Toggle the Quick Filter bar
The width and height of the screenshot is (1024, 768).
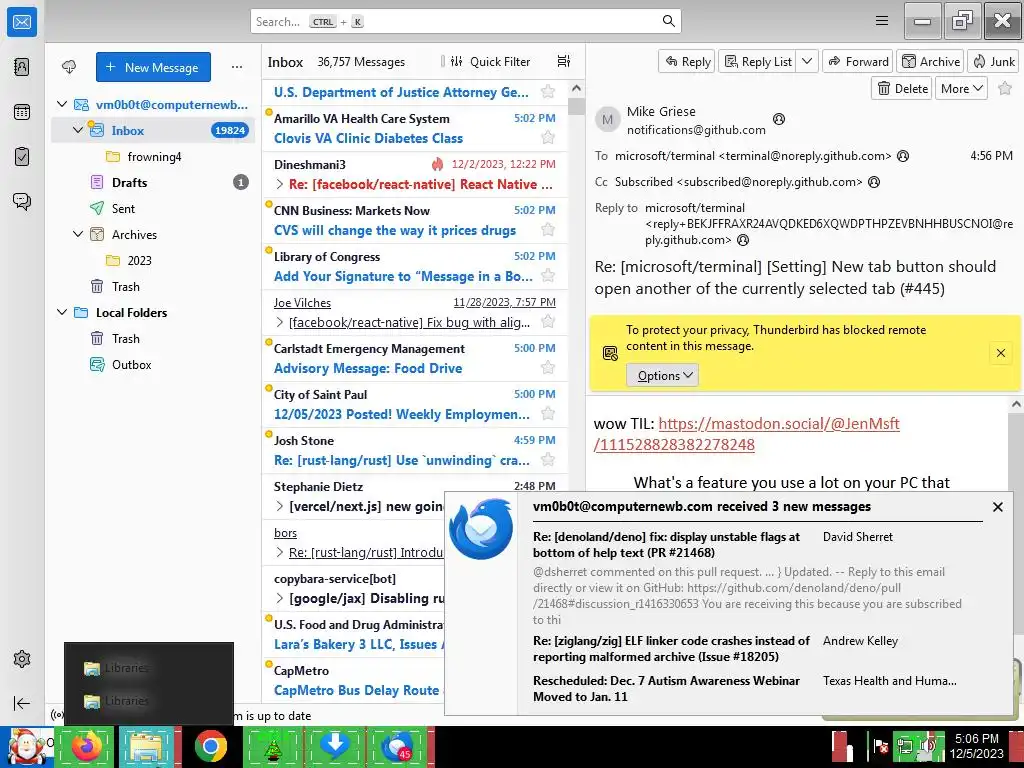click(490, 61)
